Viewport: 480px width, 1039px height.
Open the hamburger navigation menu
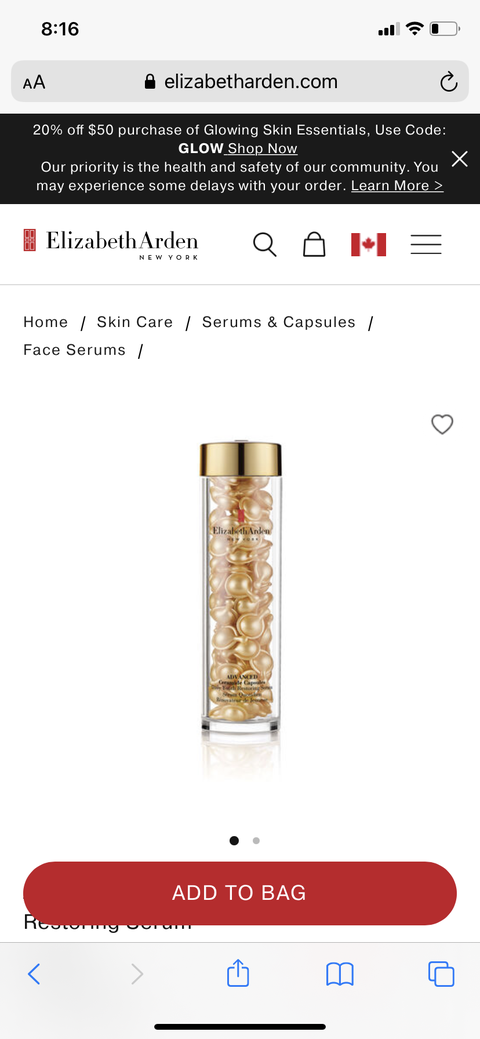click(426, 245)
